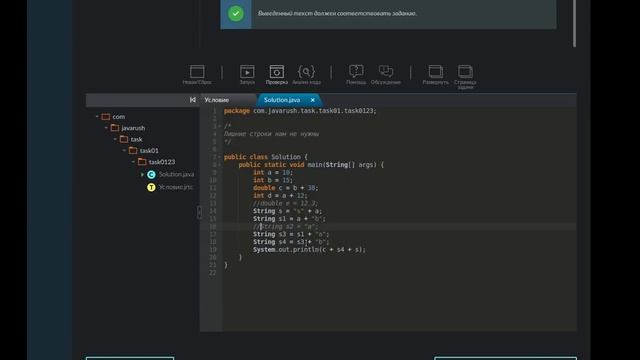Click the 'double c = b + 38;' line
This screenshot has width=640, height=360.
(x=285, y=188)
